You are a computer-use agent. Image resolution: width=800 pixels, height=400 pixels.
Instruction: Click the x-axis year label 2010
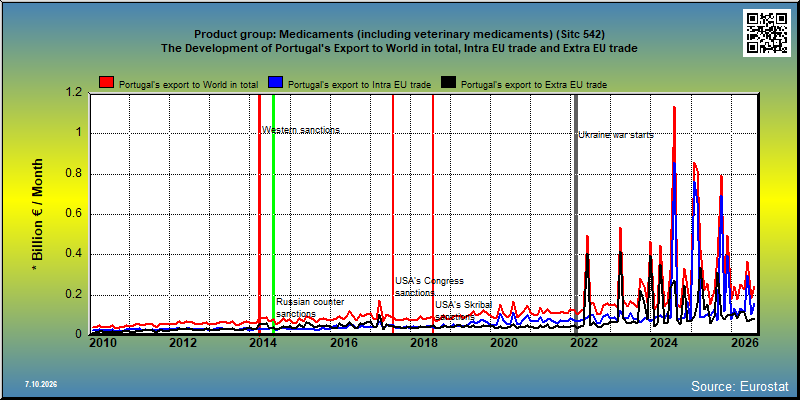[103, 342]
